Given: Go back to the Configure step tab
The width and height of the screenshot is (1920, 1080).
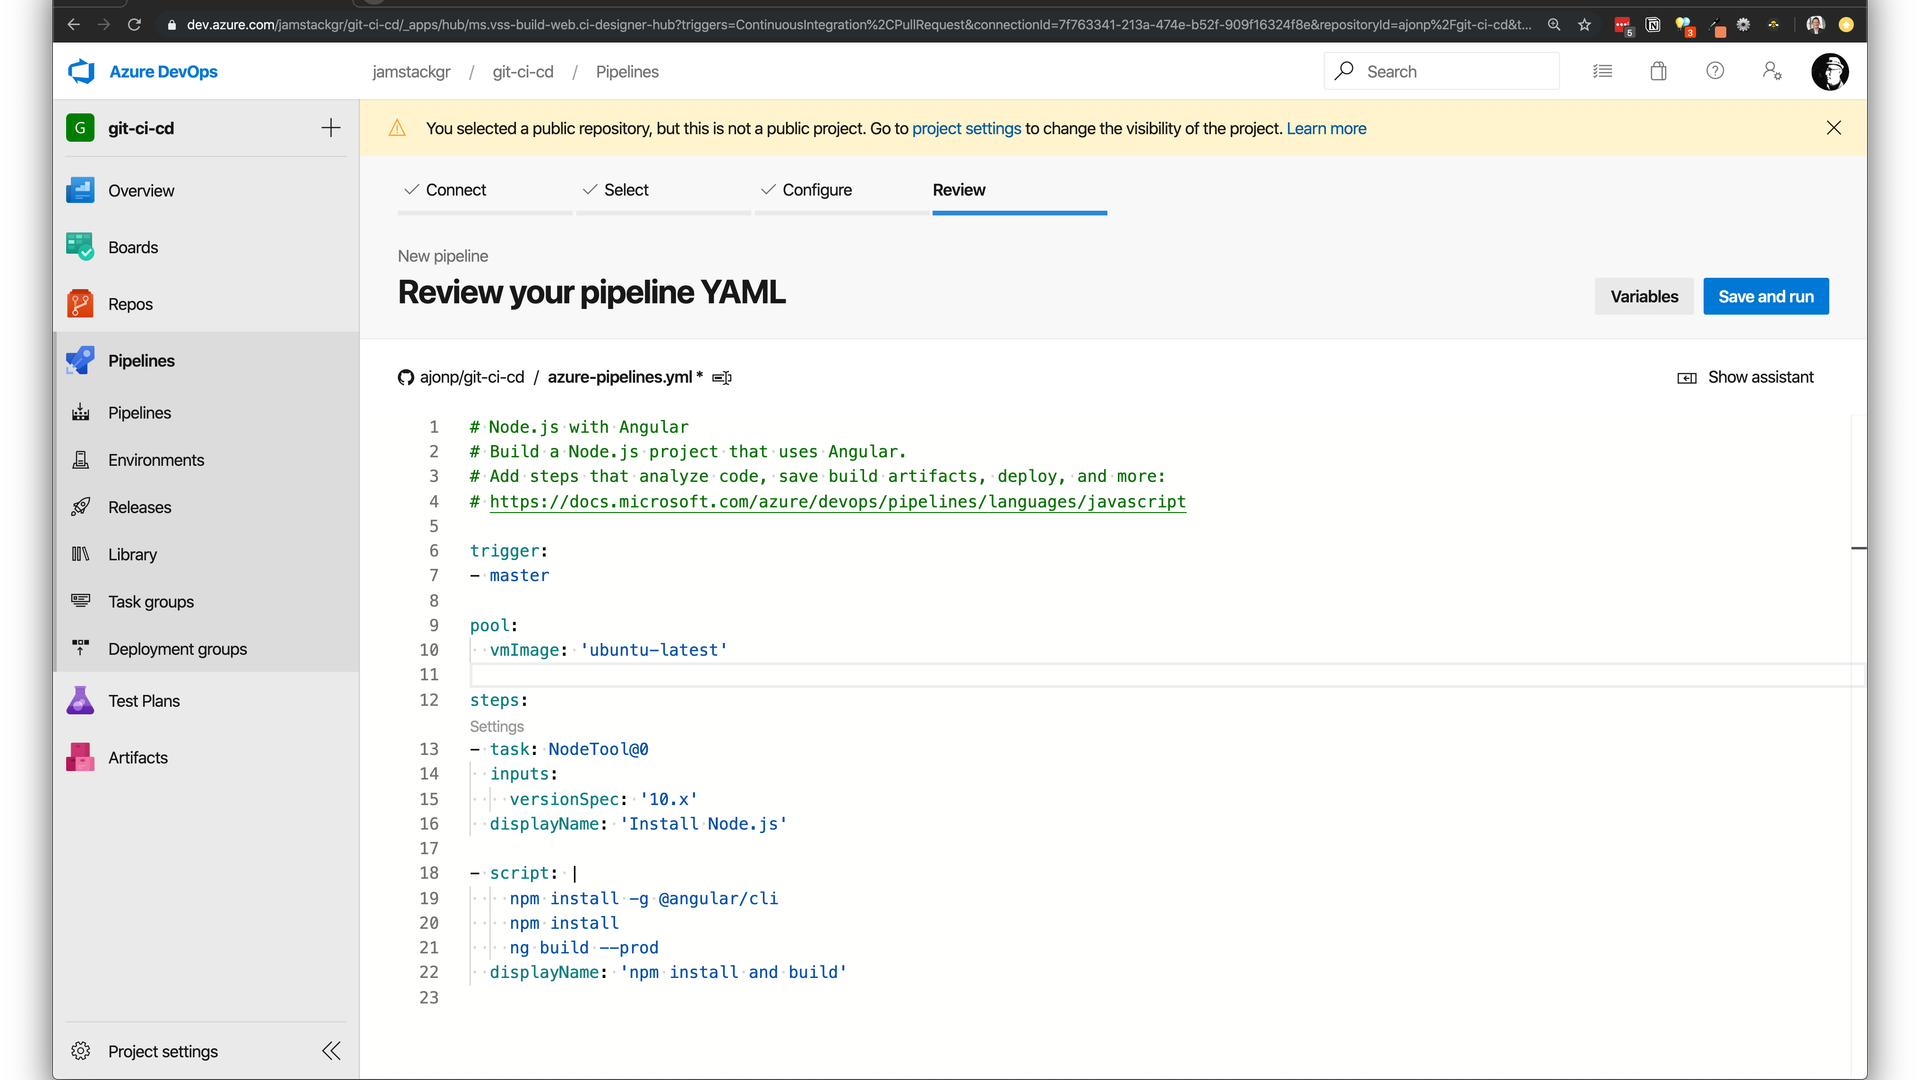Looking at the screenshot, I should click(x=817, y=190).
